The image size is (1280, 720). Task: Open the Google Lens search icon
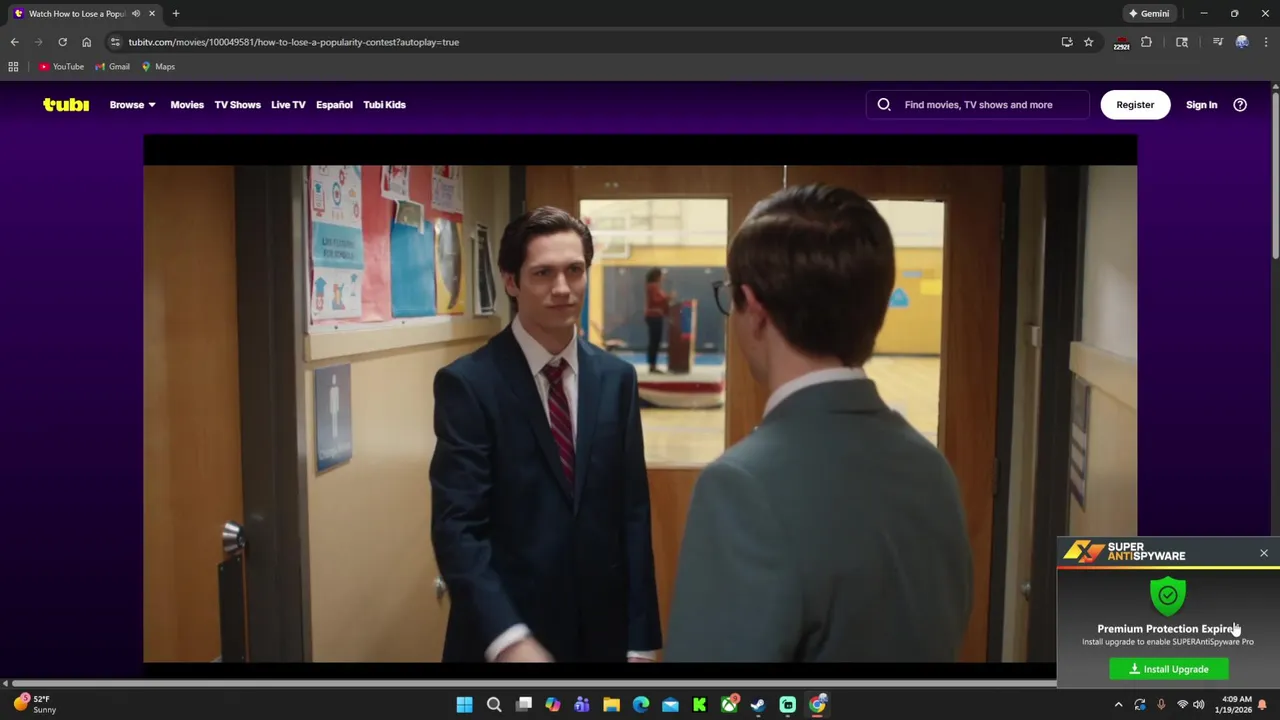coord(1182,42)
